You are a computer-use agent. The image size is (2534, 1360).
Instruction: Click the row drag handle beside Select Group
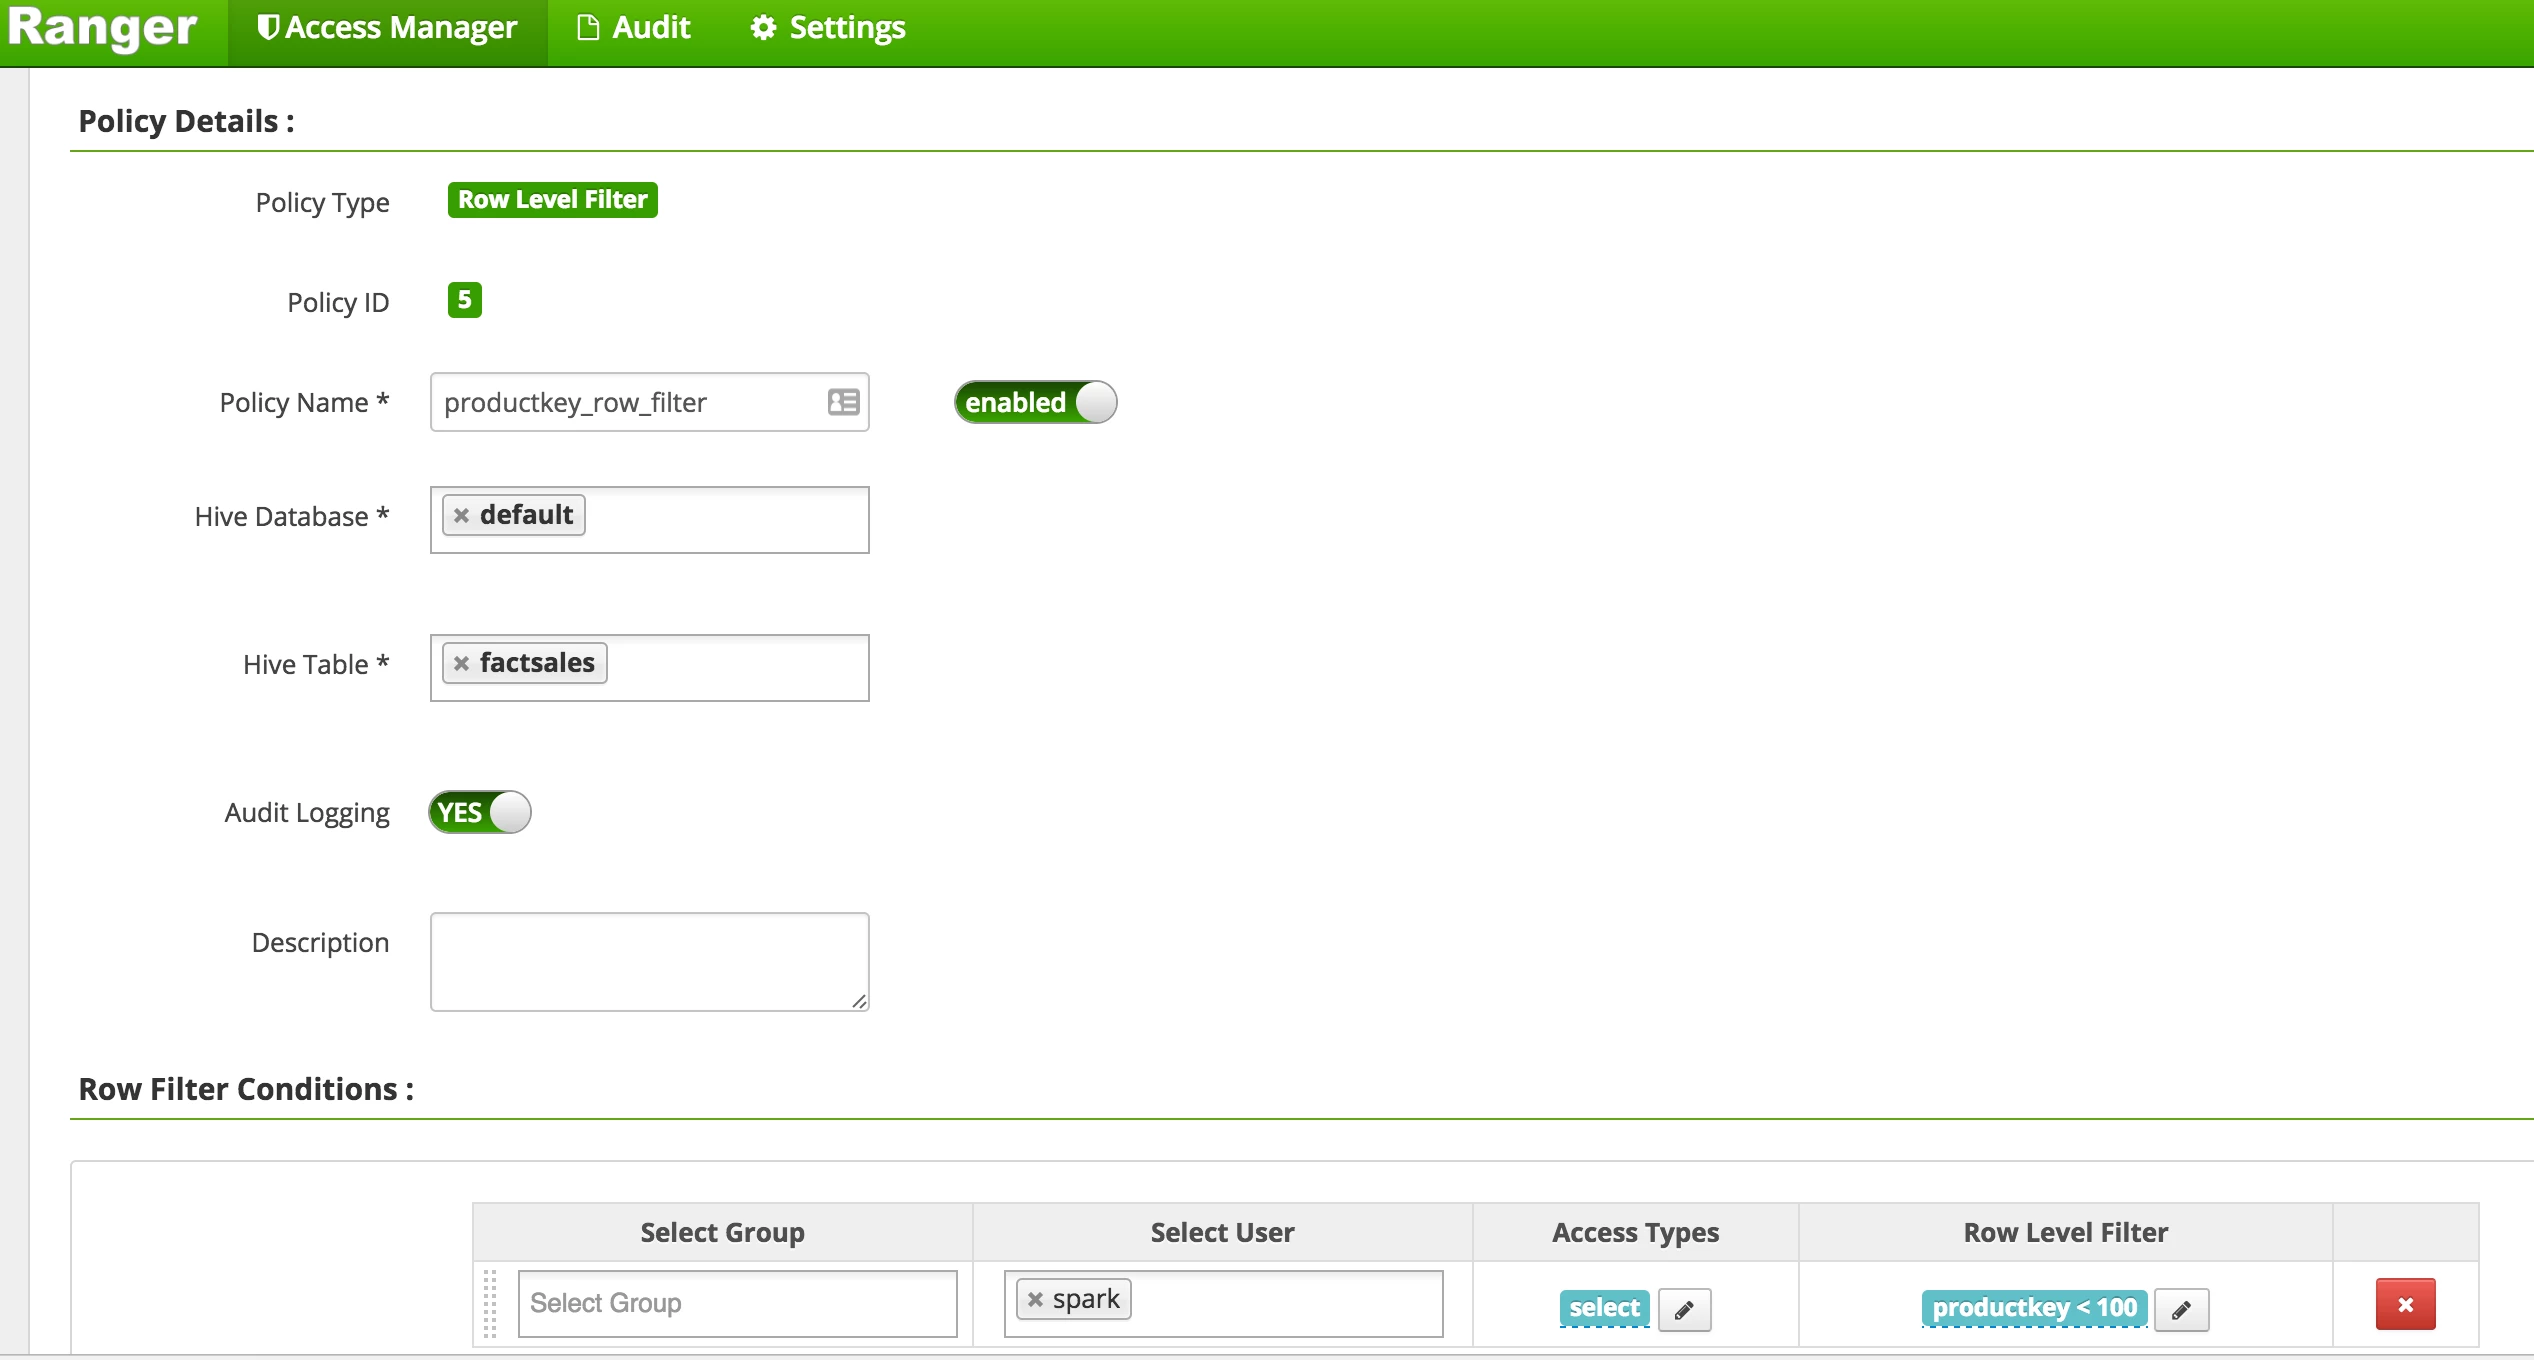point(490,1304)
